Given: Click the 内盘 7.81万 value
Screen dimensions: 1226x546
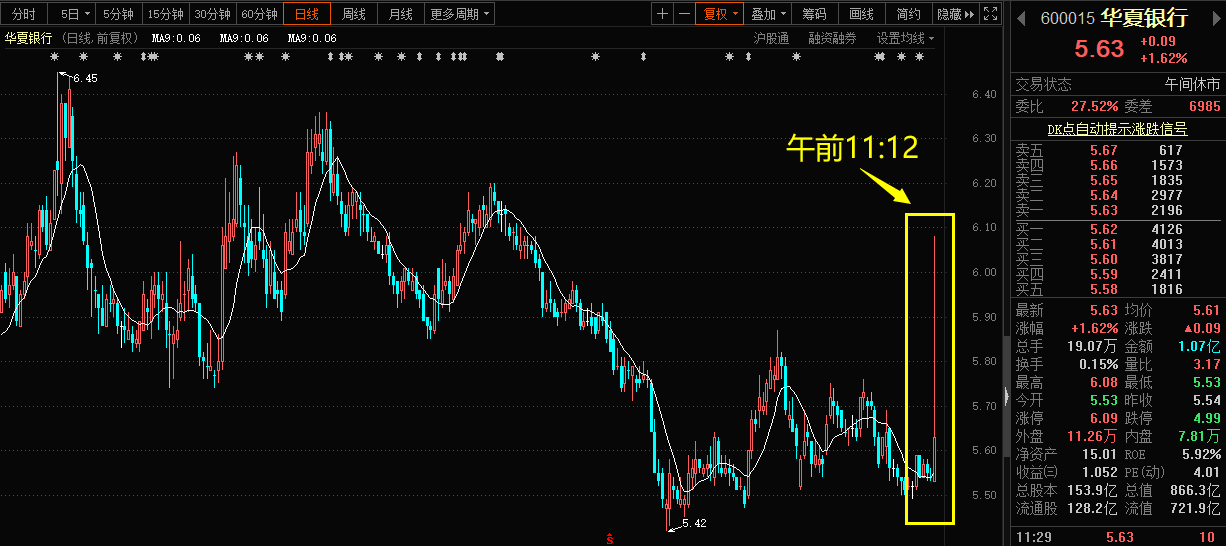Looking at the screenshot, I should pos(1198,436).
